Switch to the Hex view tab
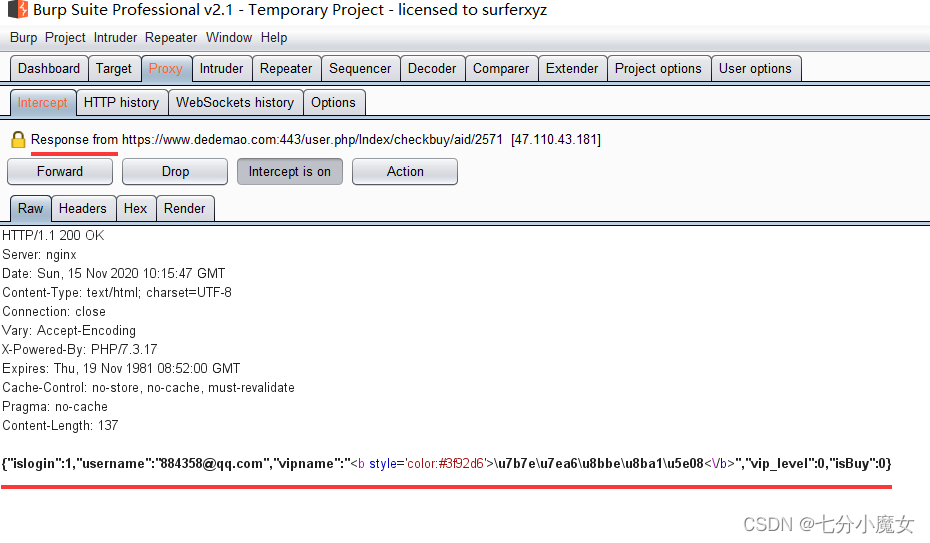 (x=136, y=209)
